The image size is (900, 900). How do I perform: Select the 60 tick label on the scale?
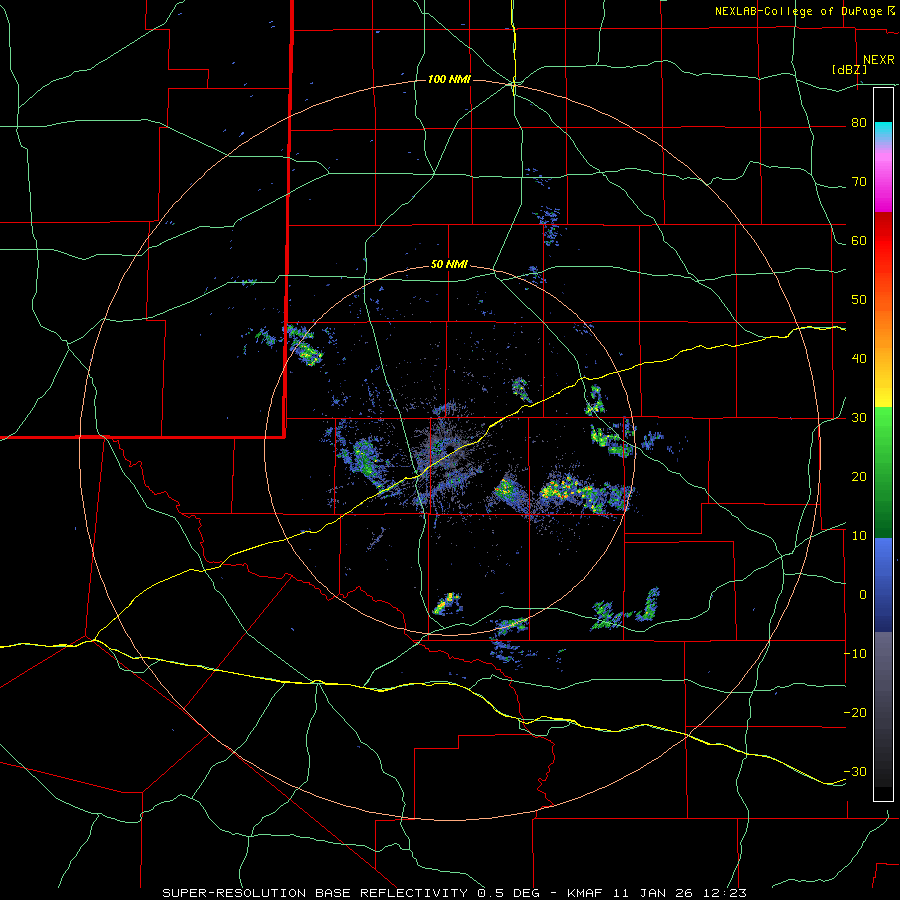tap(859, 240)
